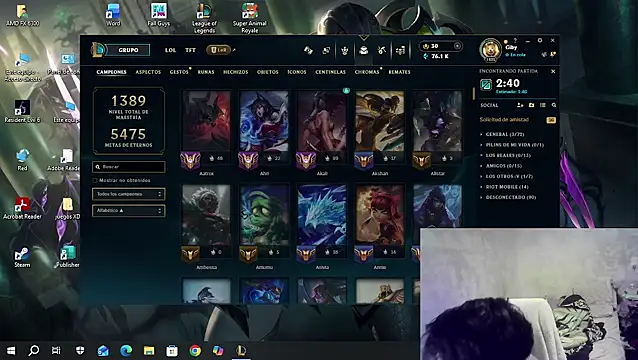This screenshot has width=638, height=360.
Task: Open Fall Guys desktop shortcut
Action: 159,15
